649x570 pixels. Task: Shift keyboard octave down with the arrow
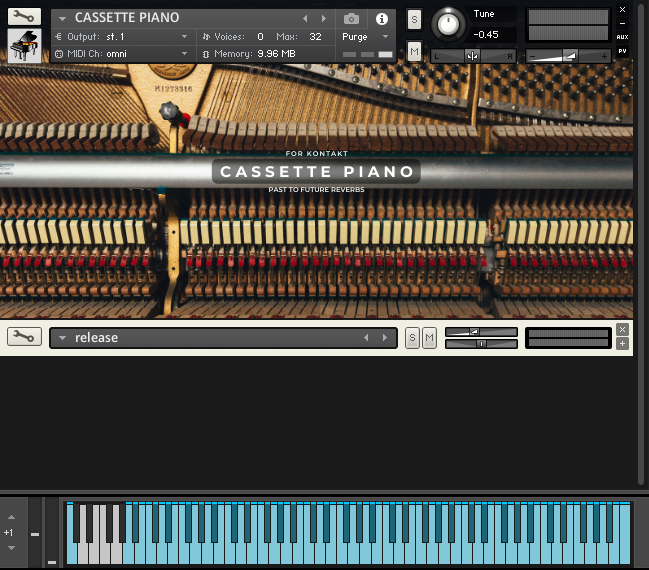[x=12, y=548]
